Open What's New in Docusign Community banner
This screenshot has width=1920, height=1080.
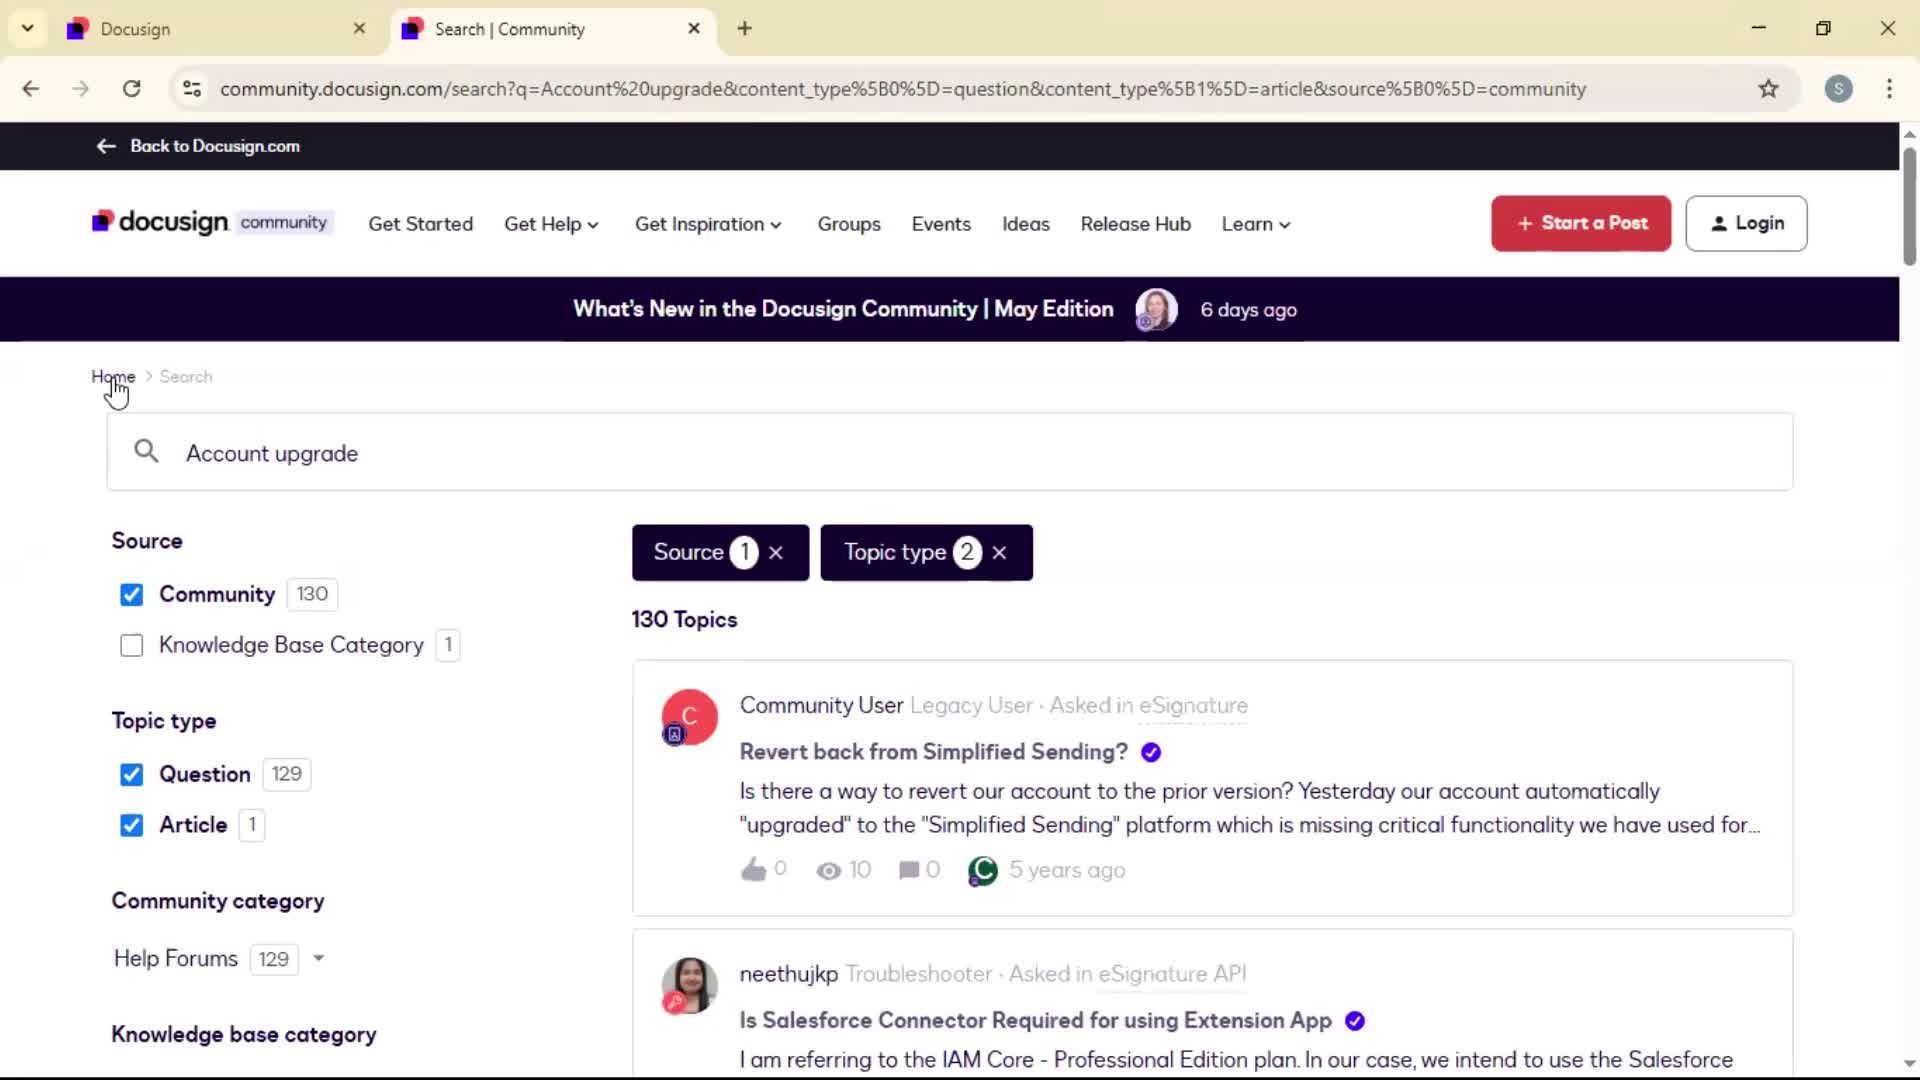(843, 309)
